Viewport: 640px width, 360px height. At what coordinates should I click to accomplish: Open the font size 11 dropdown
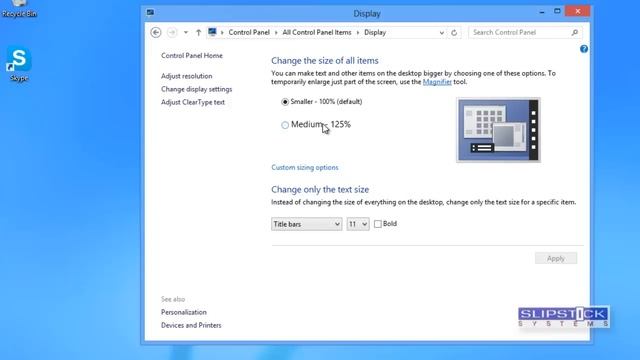click(358, 224)
